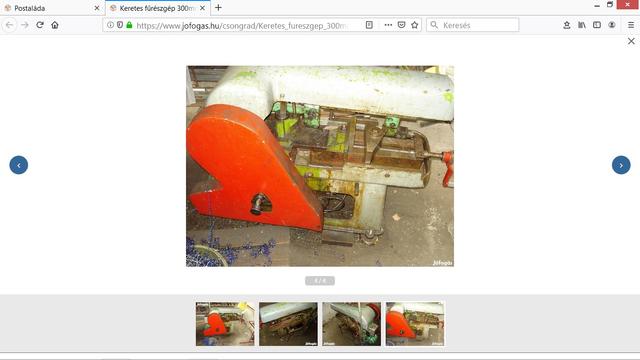The image size is (640, 360).
Task: Open the downloads panel
Action: 567,25
